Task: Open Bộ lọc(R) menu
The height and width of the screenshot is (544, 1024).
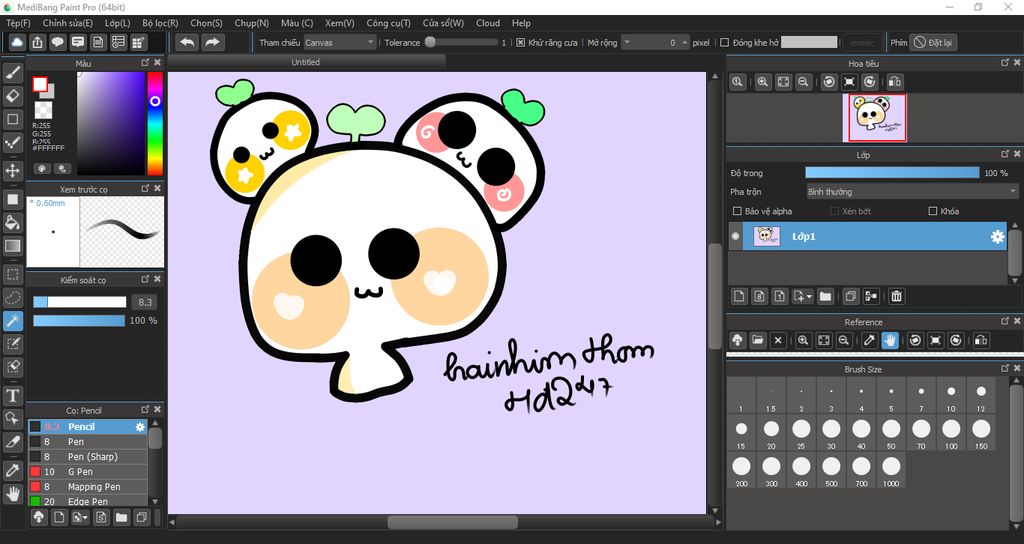Action: pyautogui.click(x=160, y=23)
